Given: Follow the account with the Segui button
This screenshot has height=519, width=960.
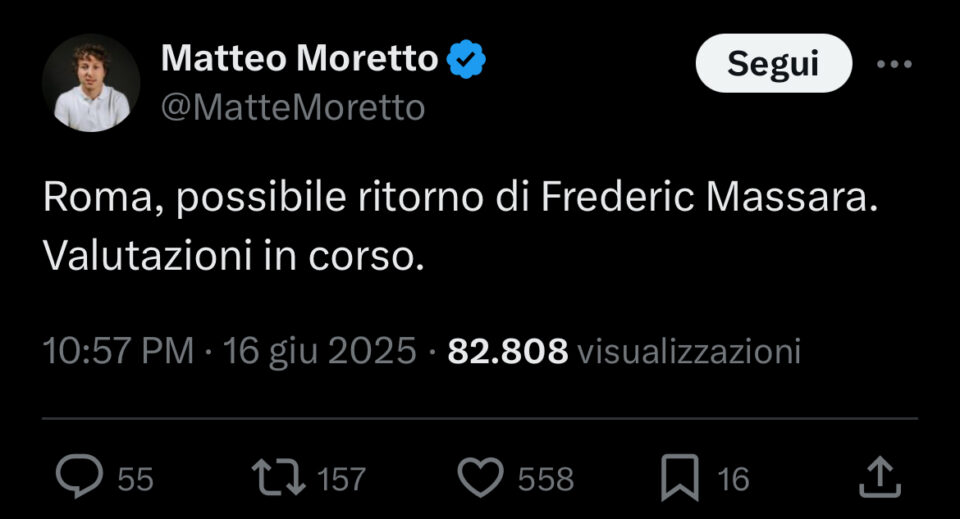Looking at the screenshot, I should (x=774, y=63).
